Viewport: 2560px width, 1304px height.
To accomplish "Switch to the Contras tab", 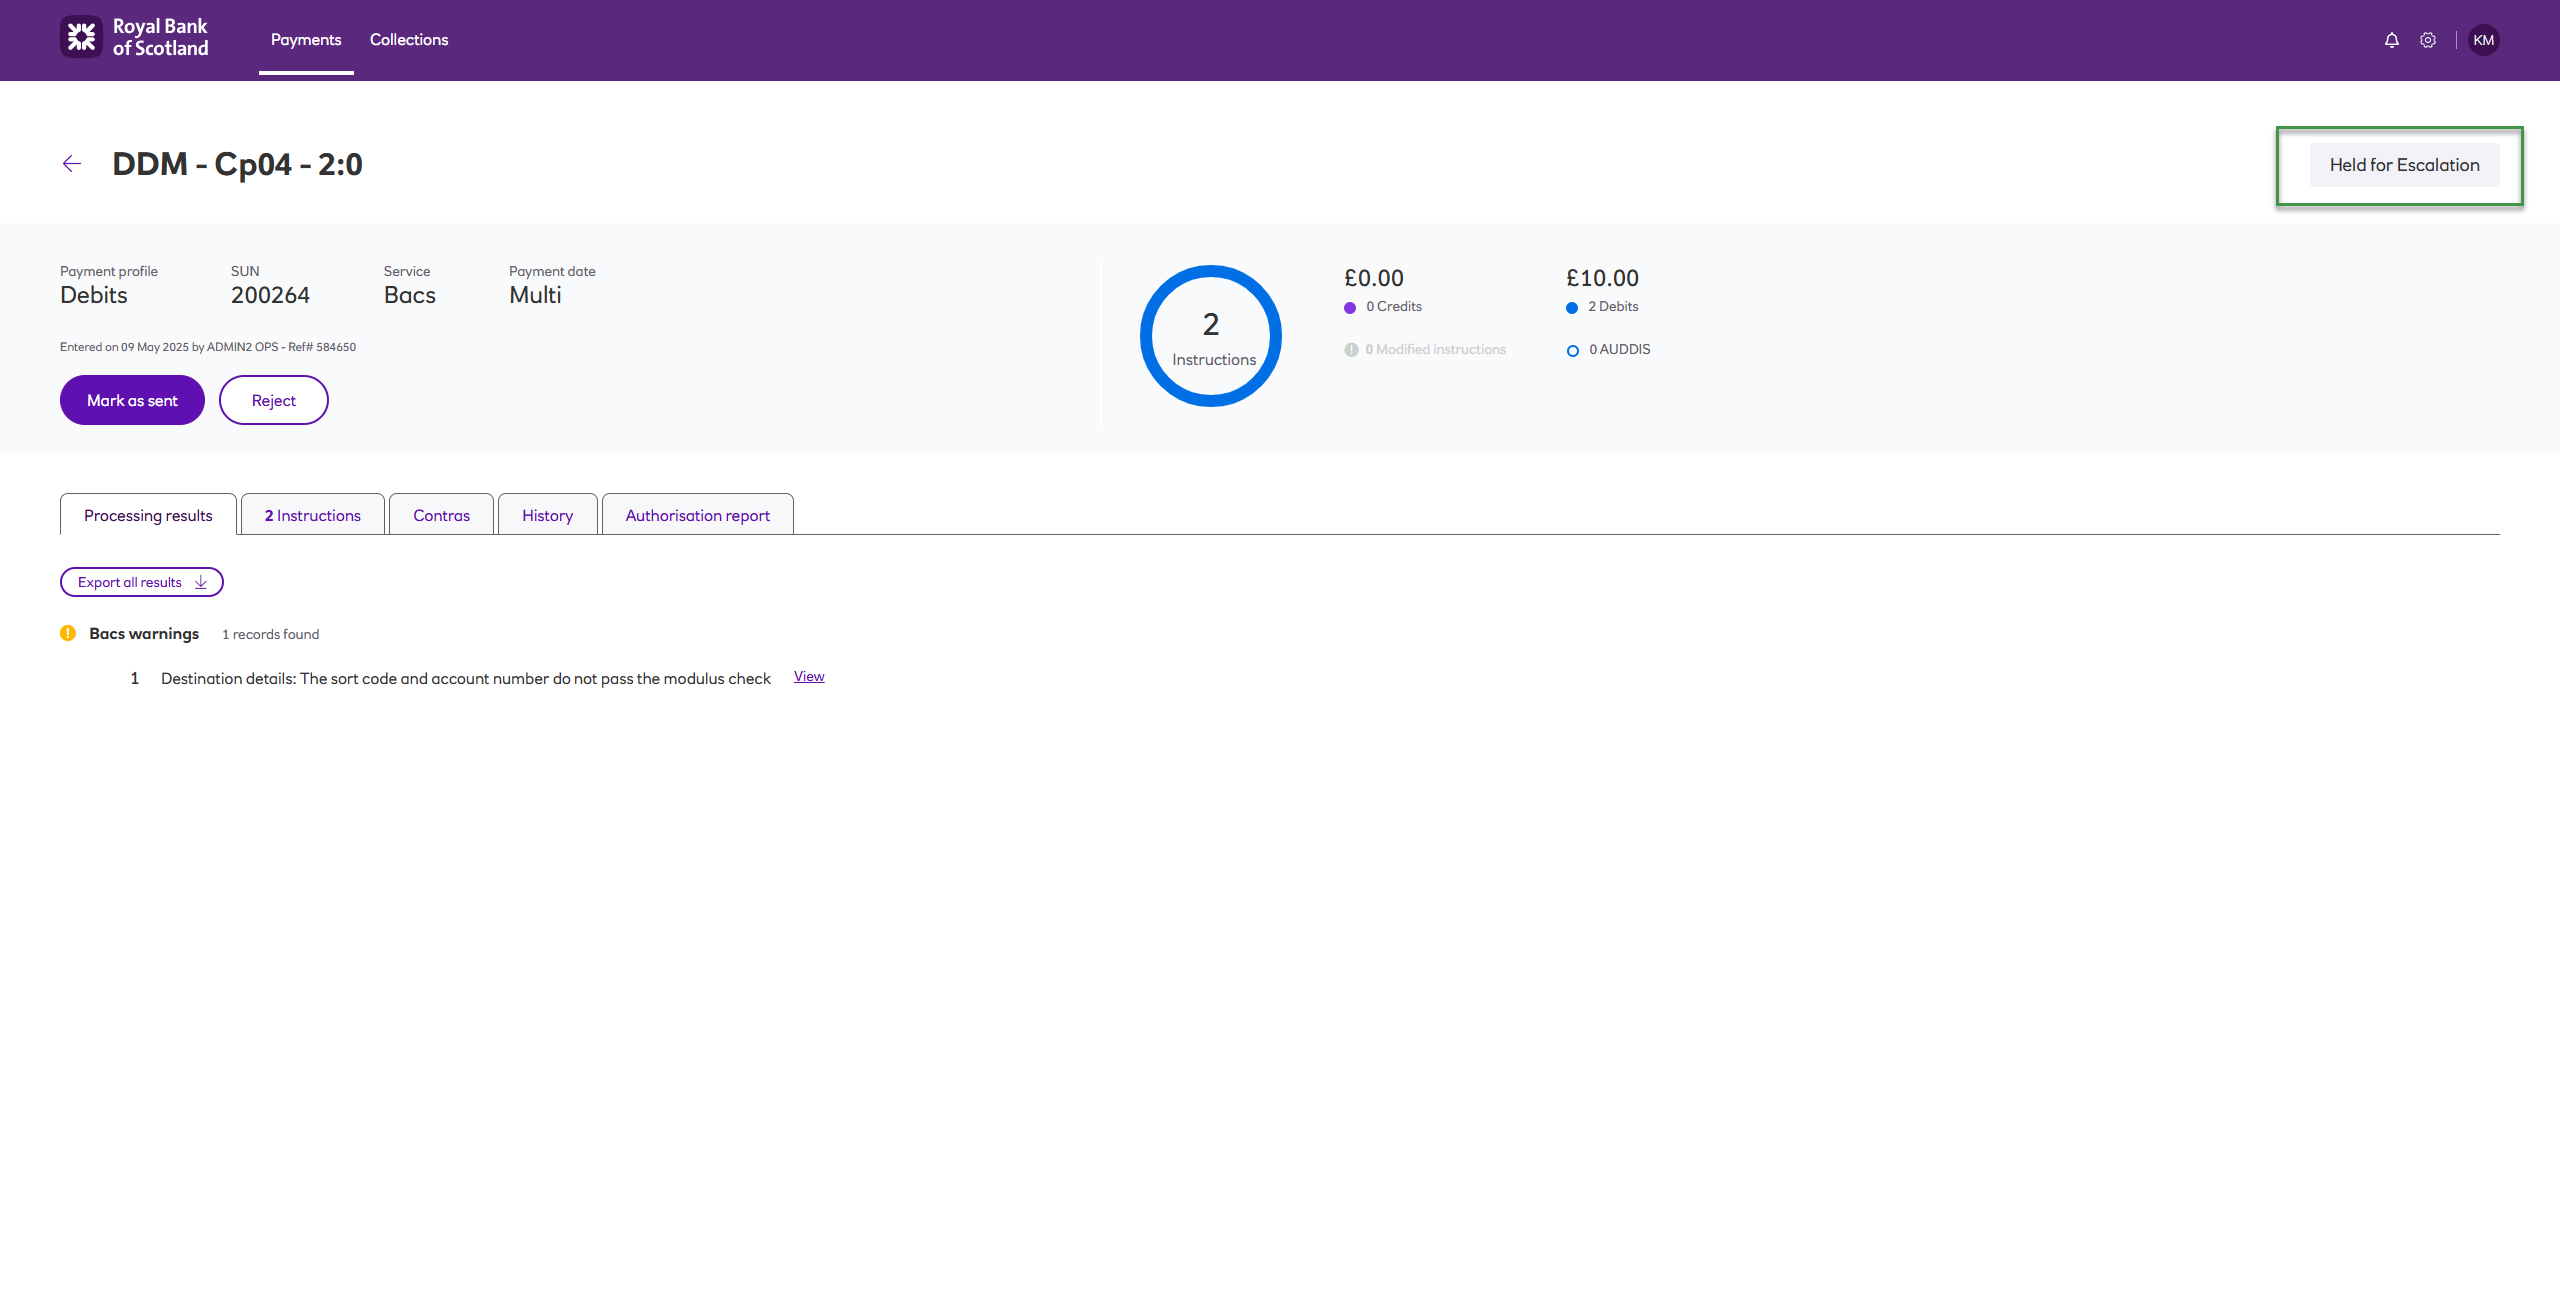I will click(x=441, y=515).
